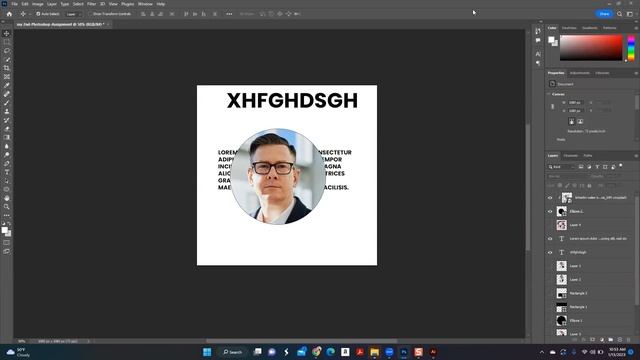
Task: Select the Hand tool
Action: point(7,198)
